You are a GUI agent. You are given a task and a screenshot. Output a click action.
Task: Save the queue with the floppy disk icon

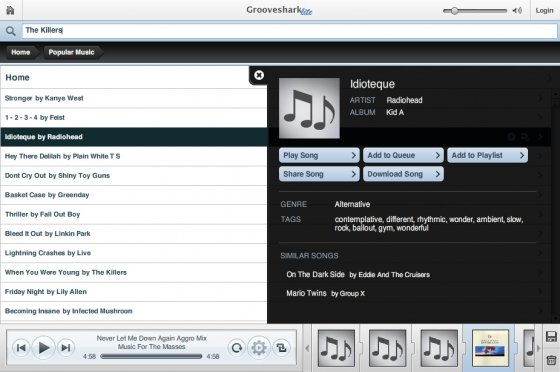(x=551, y=337)
